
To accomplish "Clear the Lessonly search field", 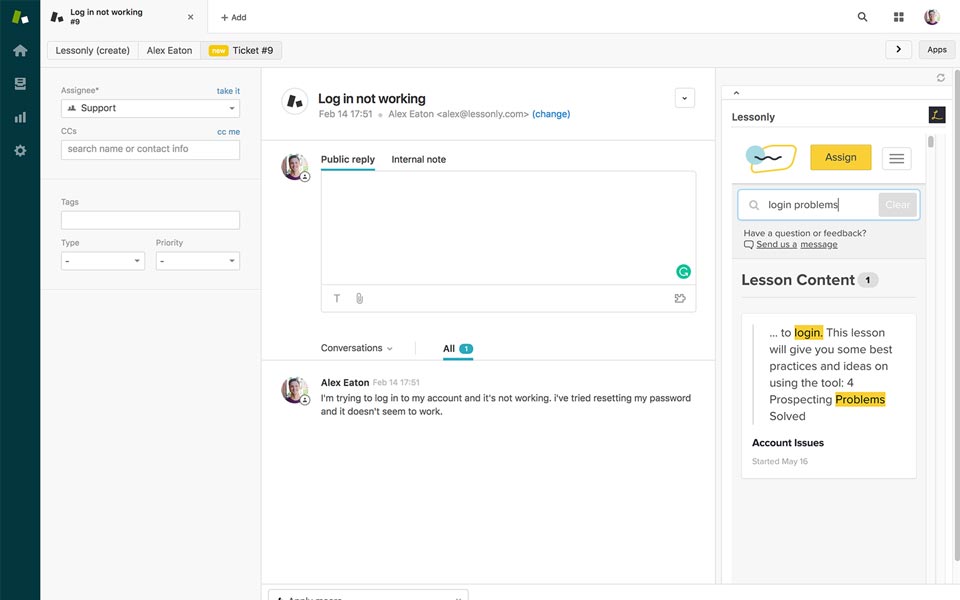I will click(x=898, y=205).
